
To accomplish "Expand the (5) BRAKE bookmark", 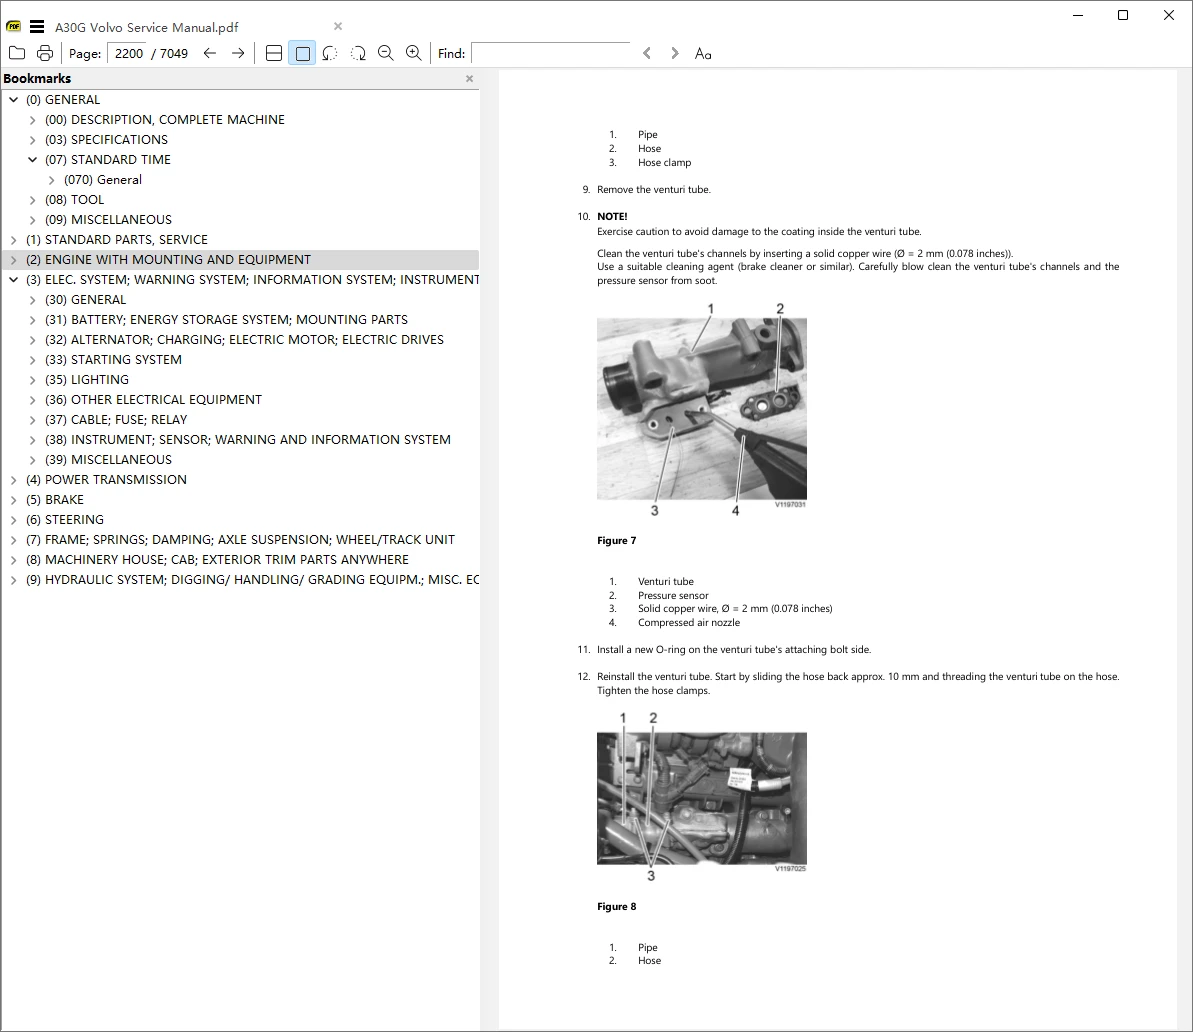I will [x=13, y=500].
